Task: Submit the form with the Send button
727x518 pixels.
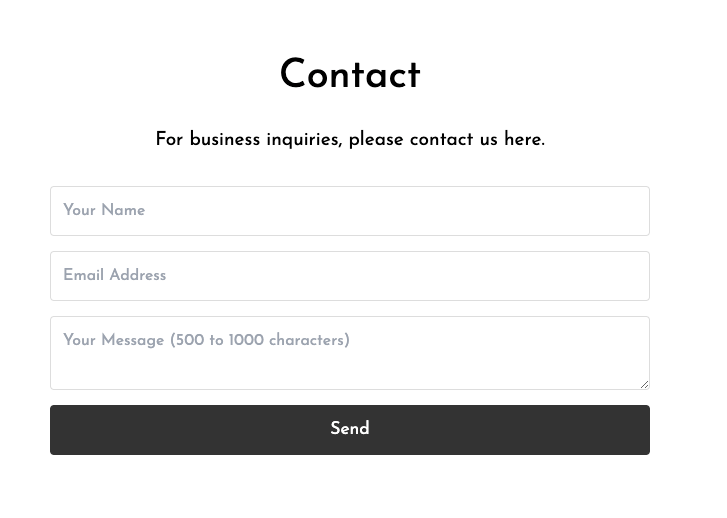Action: click(350, 430)
